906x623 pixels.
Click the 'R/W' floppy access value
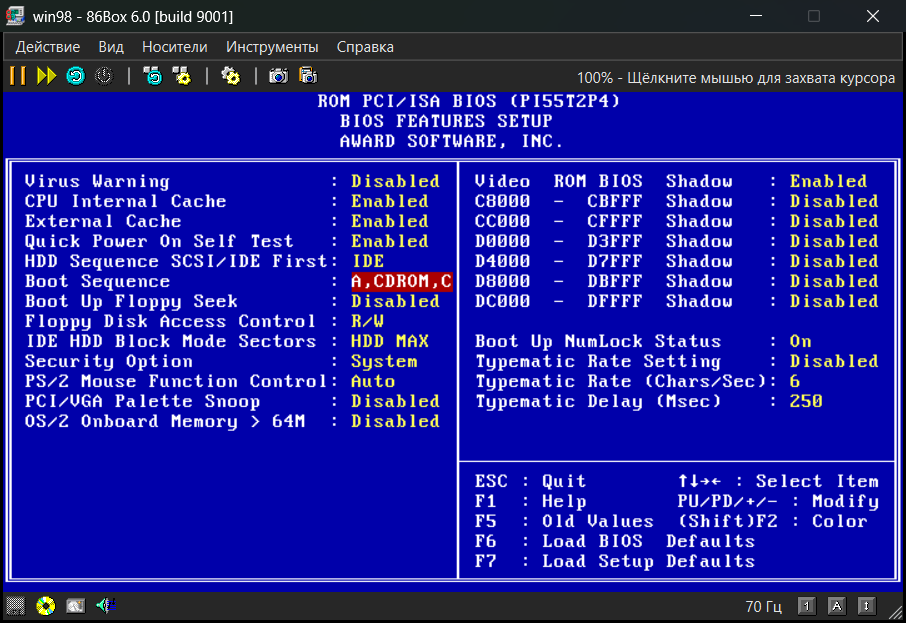pos(367,321)
